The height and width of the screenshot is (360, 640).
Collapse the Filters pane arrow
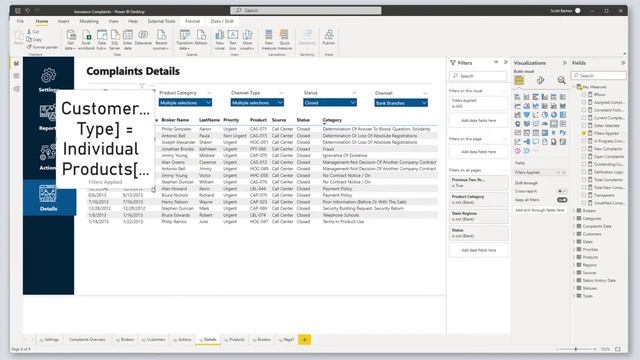click(506, 62)
